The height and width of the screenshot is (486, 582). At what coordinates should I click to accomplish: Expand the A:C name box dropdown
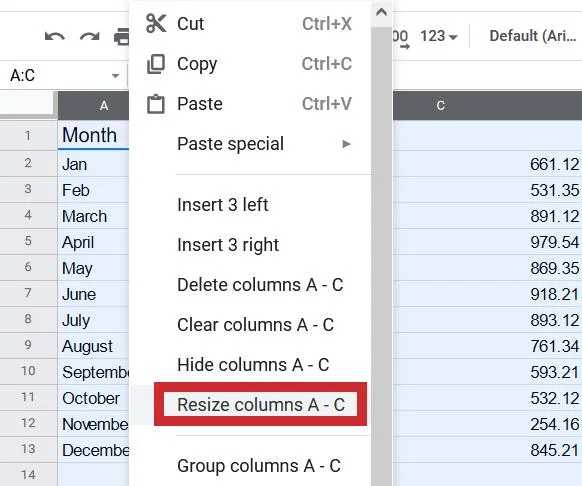(115, 76)
